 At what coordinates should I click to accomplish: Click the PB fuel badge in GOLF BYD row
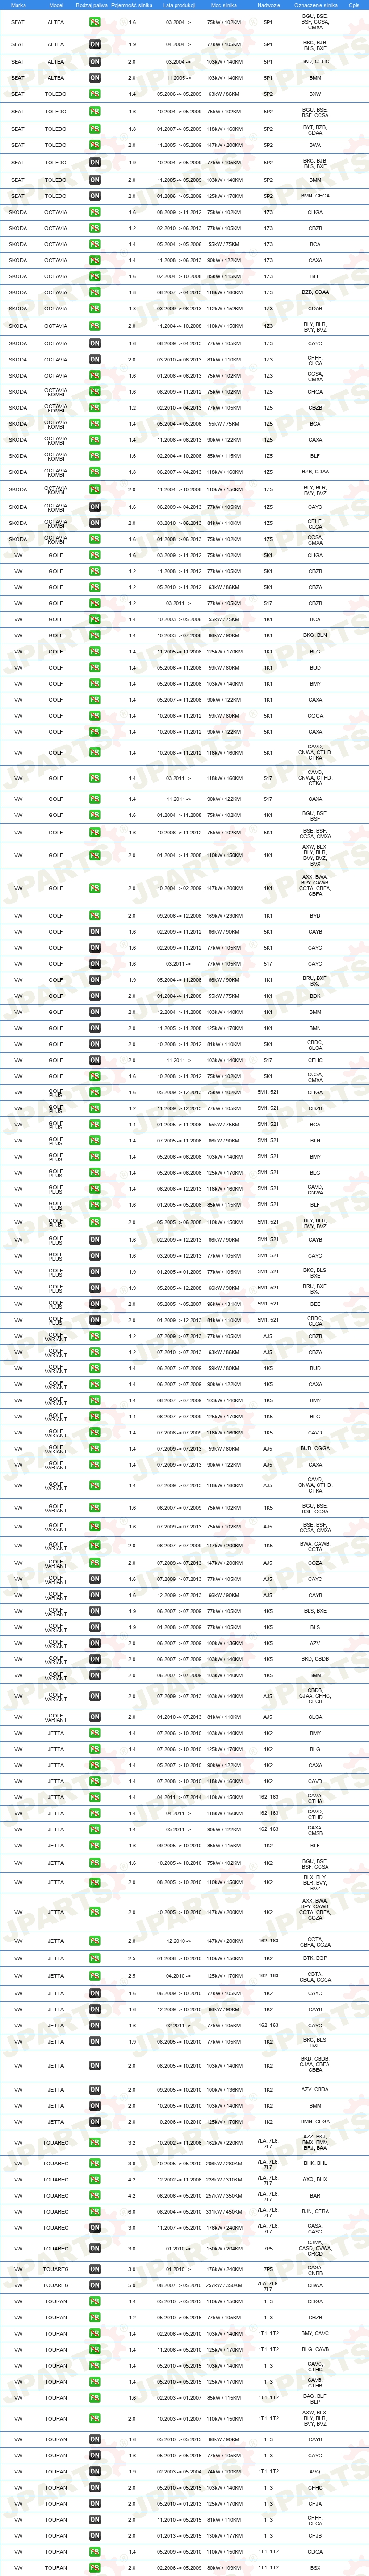[x=94, y=915]
